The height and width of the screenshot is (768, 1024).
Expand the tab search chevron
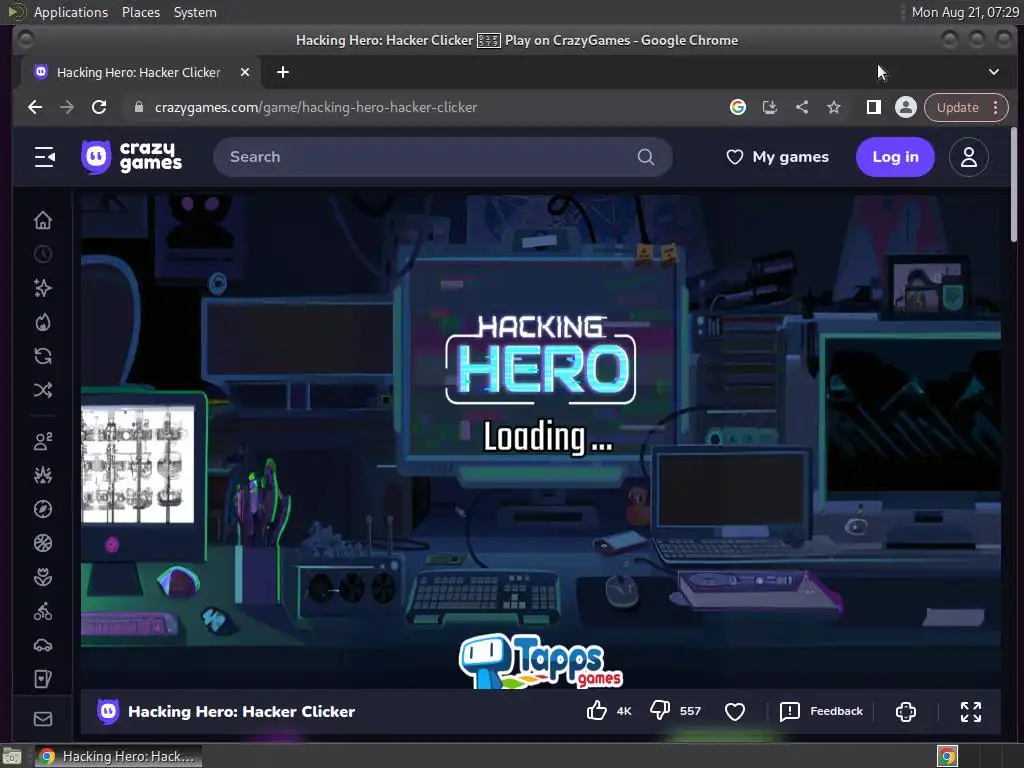[993, 72]
